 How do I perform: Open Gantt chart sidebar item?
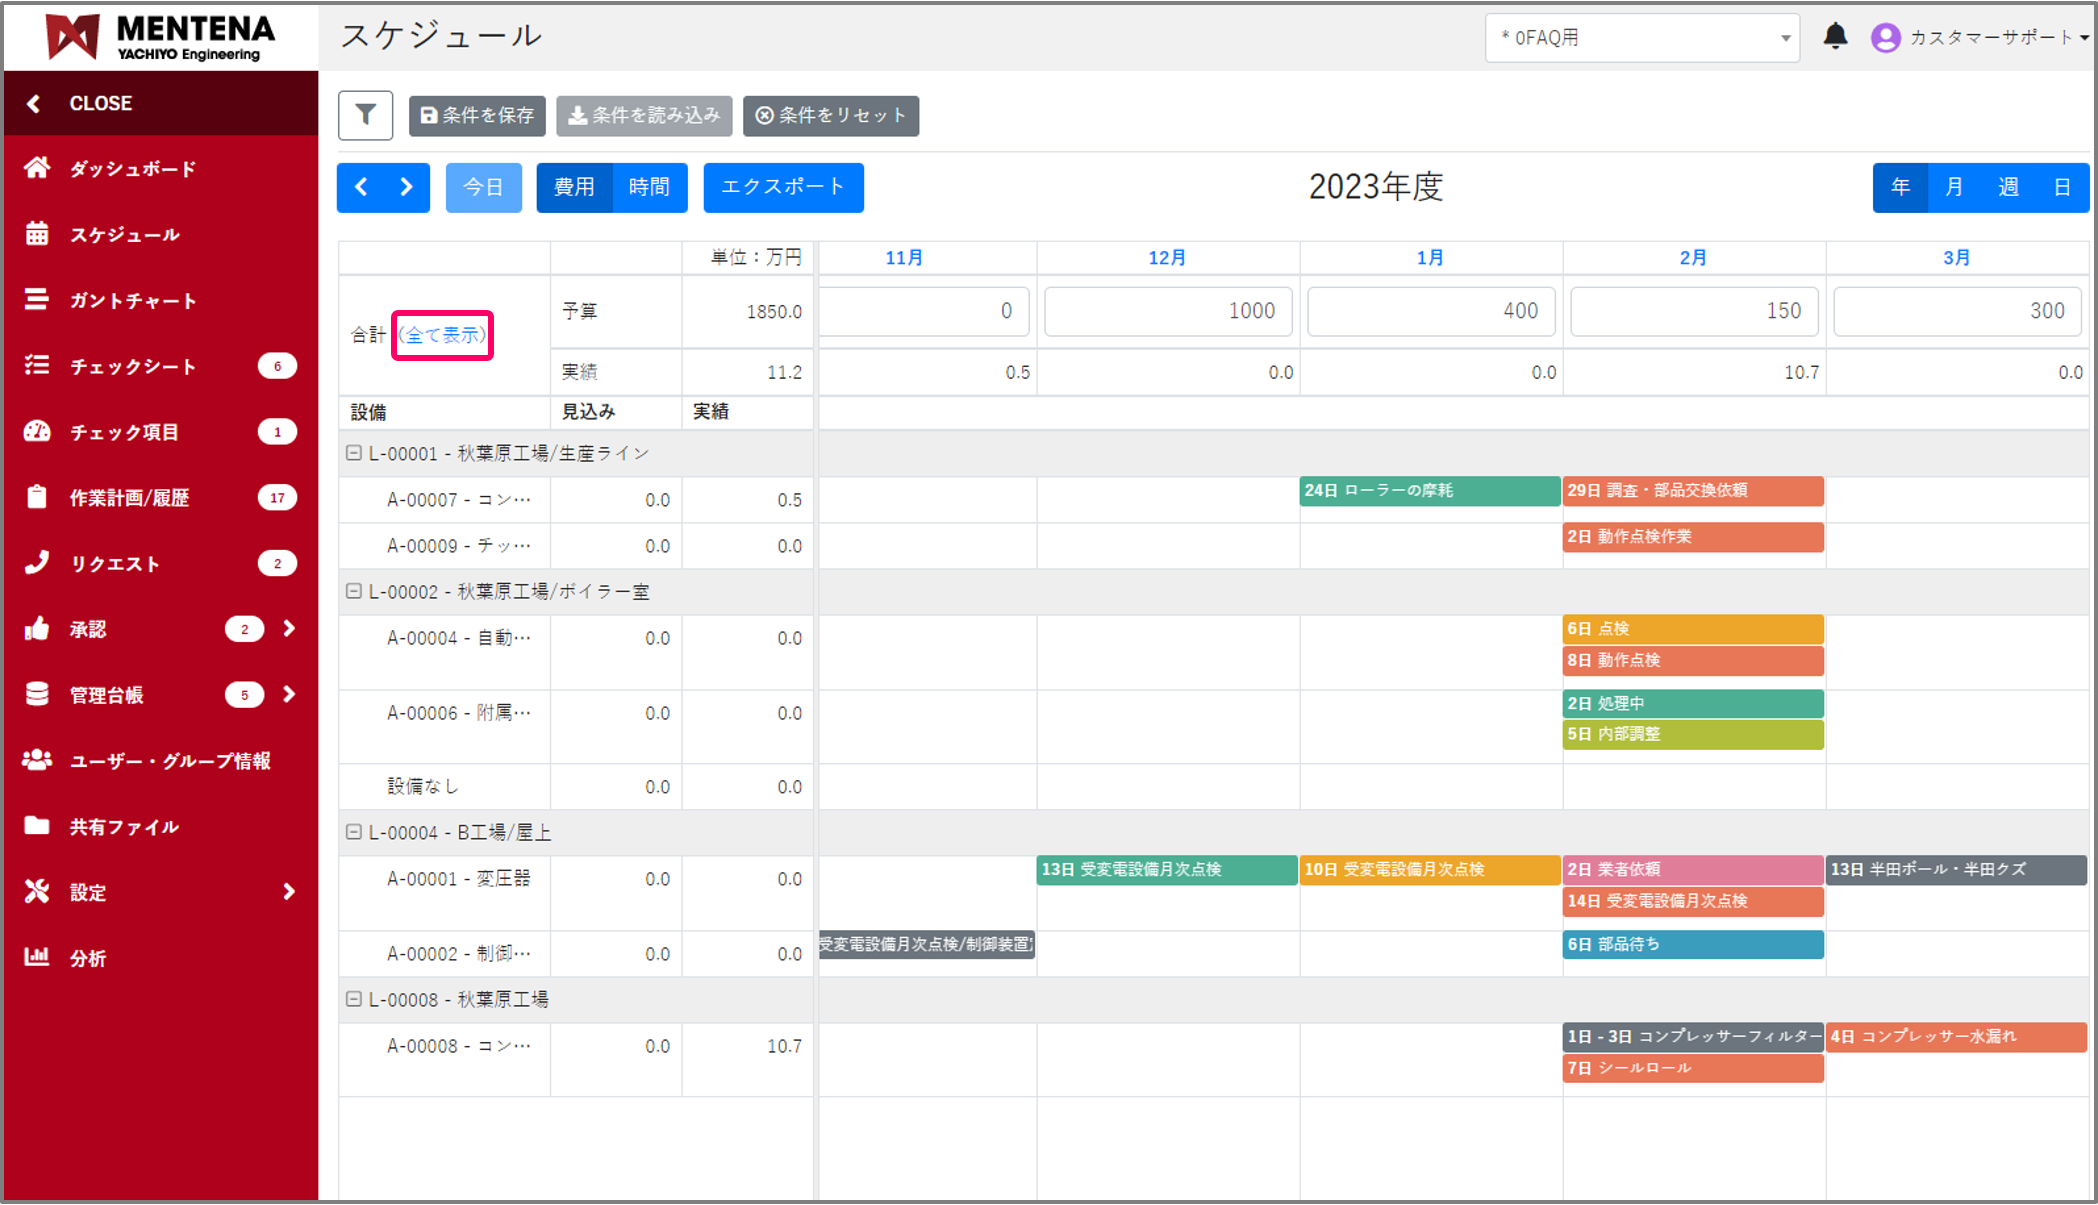[132, 300]
